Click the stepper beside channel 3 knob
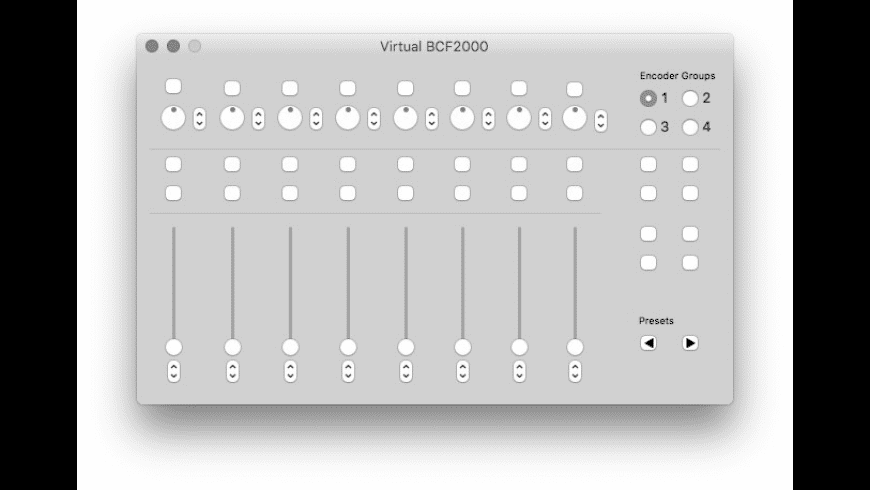Screen dimensions: 870x490 (x=316, y=119)
